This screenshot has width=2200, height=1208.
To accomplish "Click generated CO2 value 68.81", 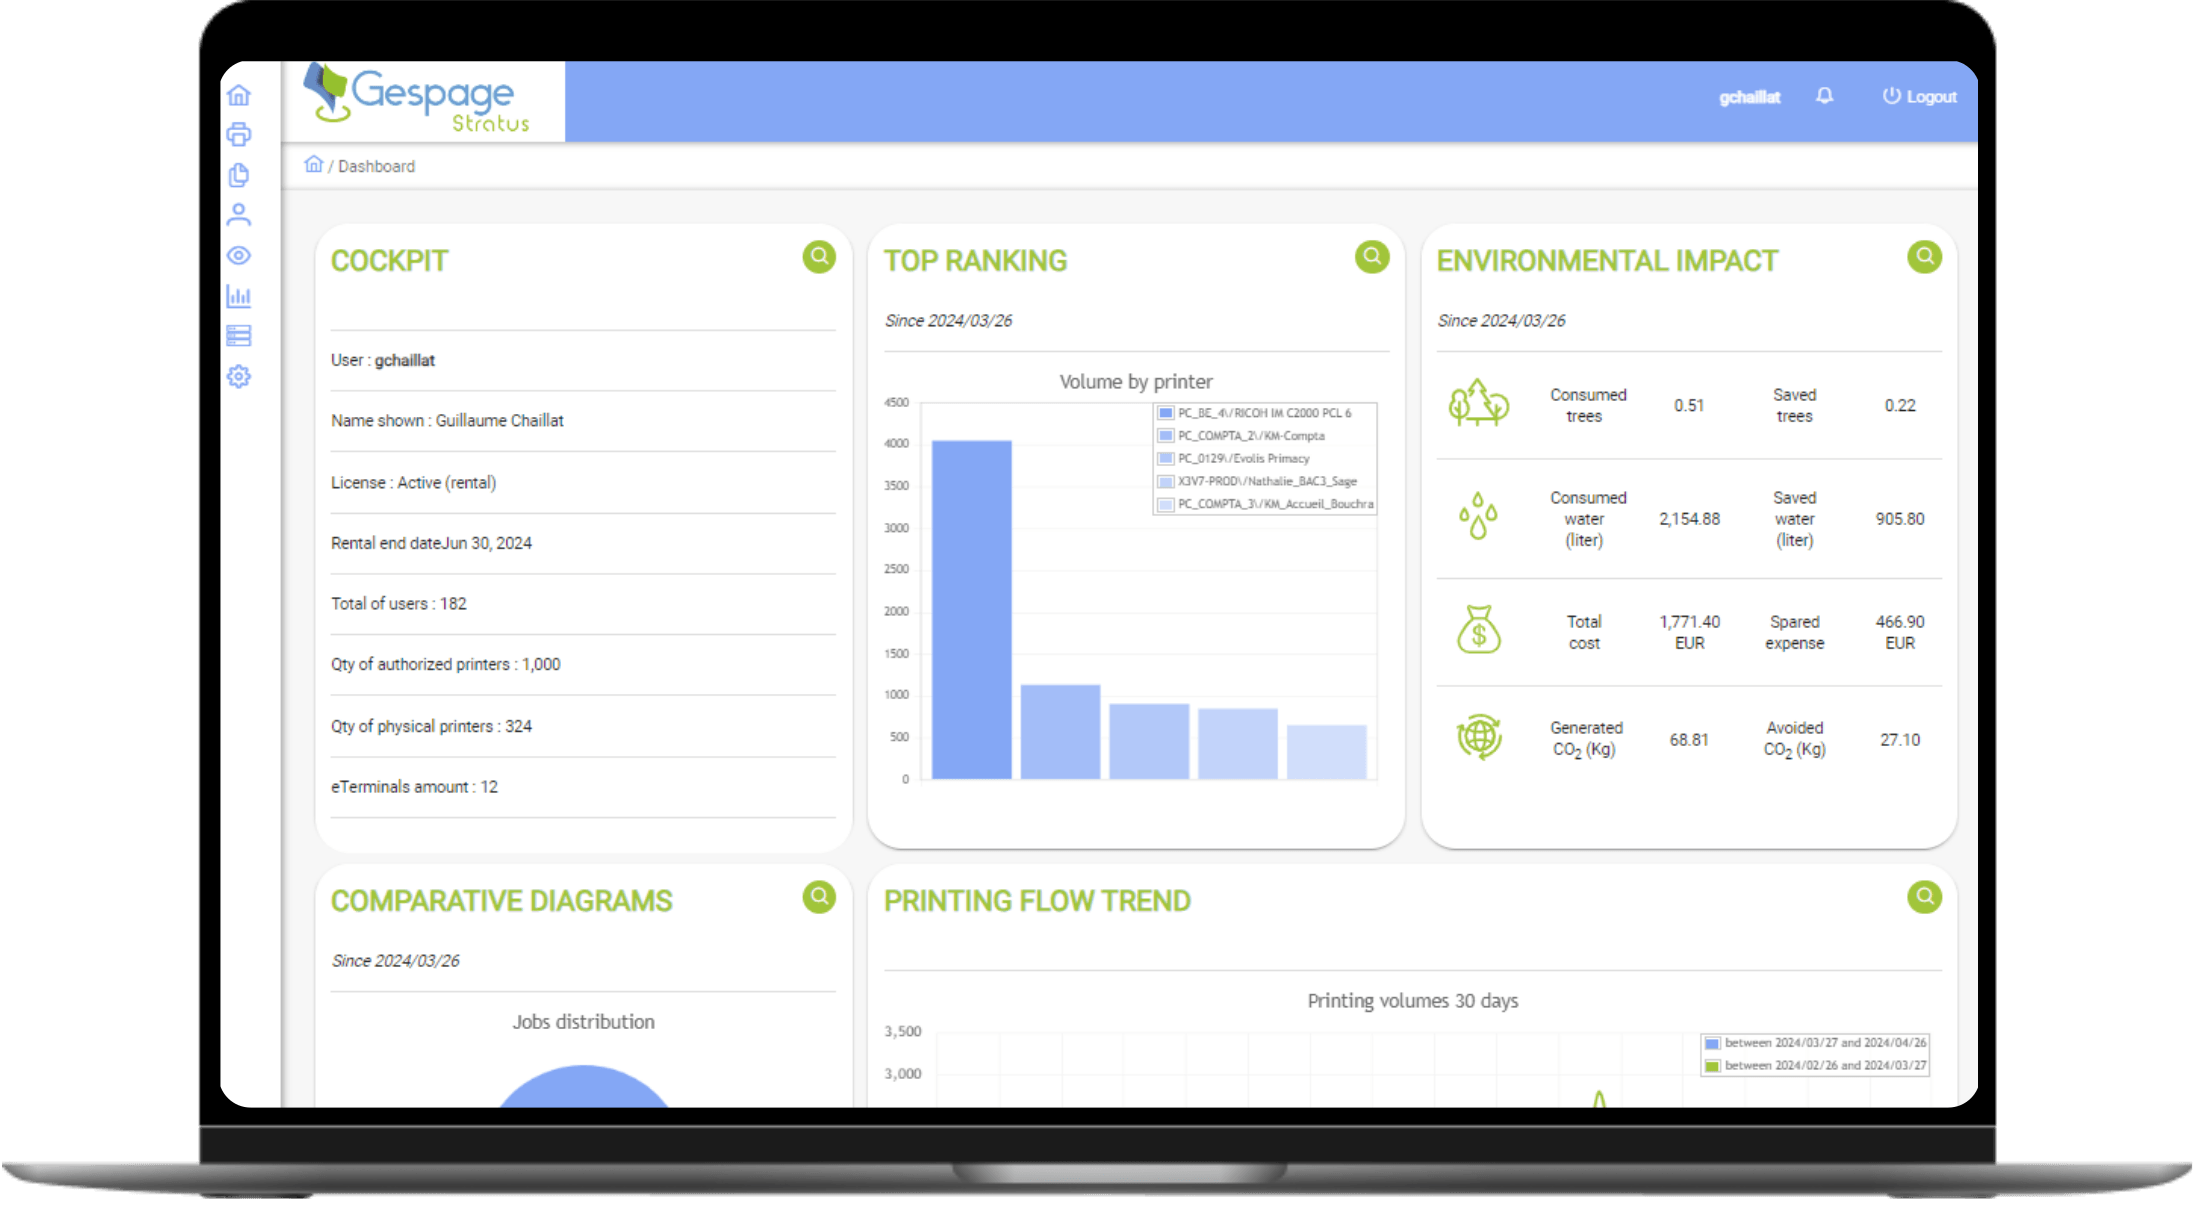I will point(1689,741).
